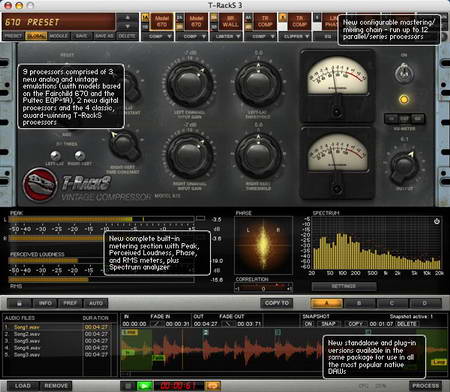The image size is (450, 392).
Task: Click the COPY TO button
Action: click(x=277, y=303)
